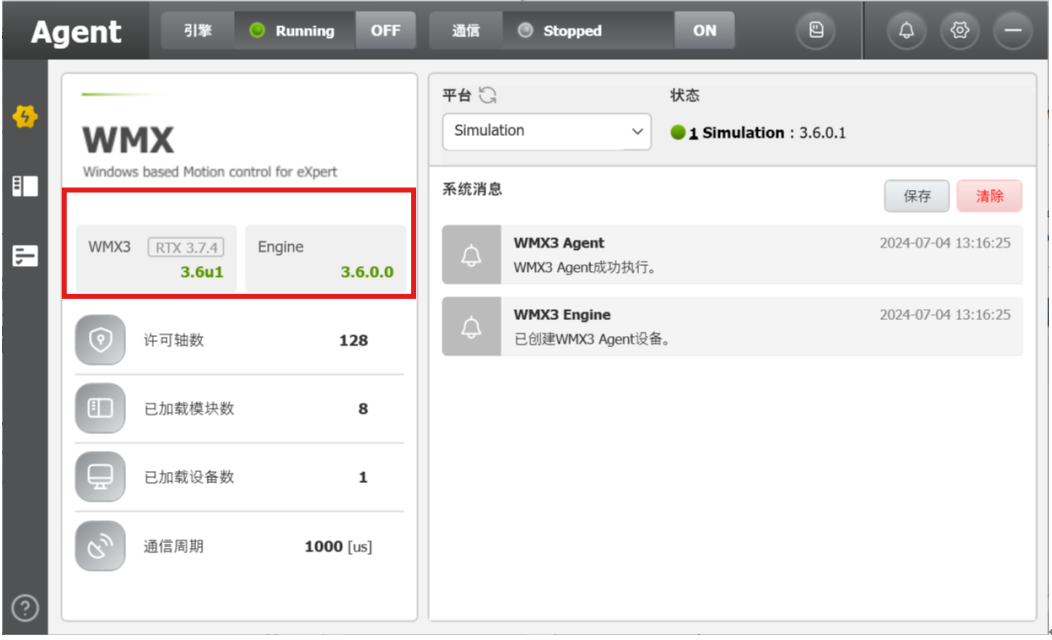Select the WMX3 Agent message text
Image resolution: width=1052 pixels, height=640 pixels.
click(584, 267)
